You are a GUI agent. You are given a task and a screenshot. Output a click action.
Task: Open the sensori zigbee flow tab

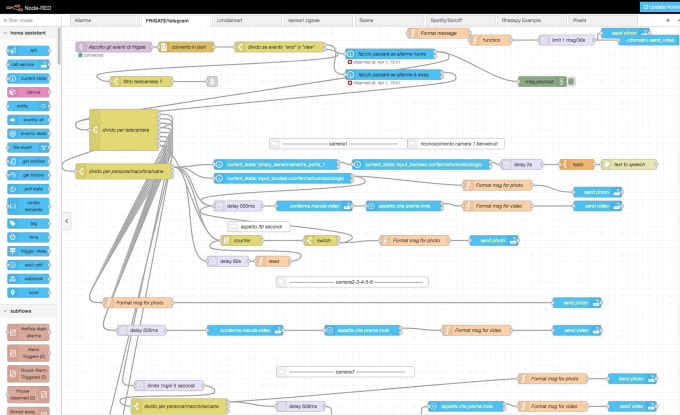(318, 20)
